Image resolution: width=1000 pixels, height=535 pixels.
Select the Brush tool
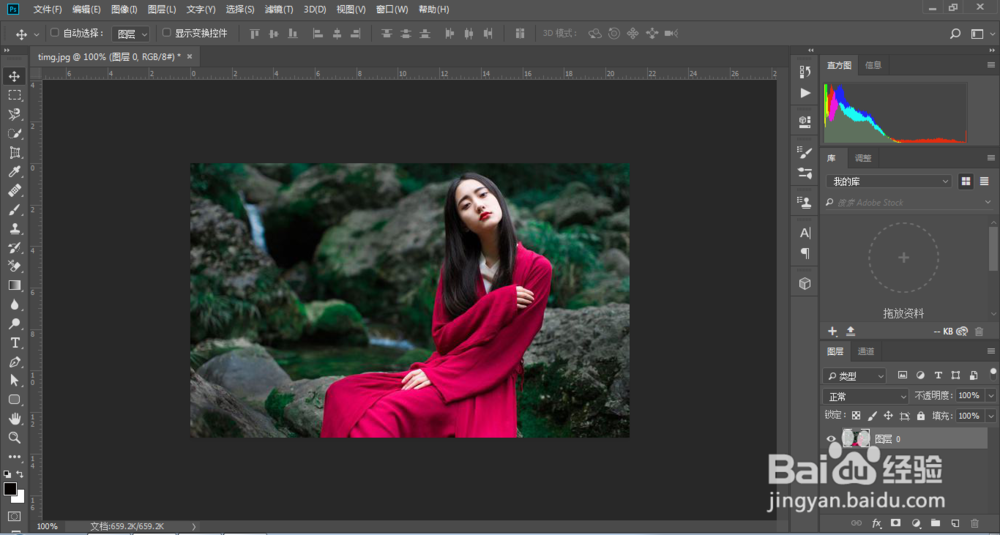pos(15,210)
